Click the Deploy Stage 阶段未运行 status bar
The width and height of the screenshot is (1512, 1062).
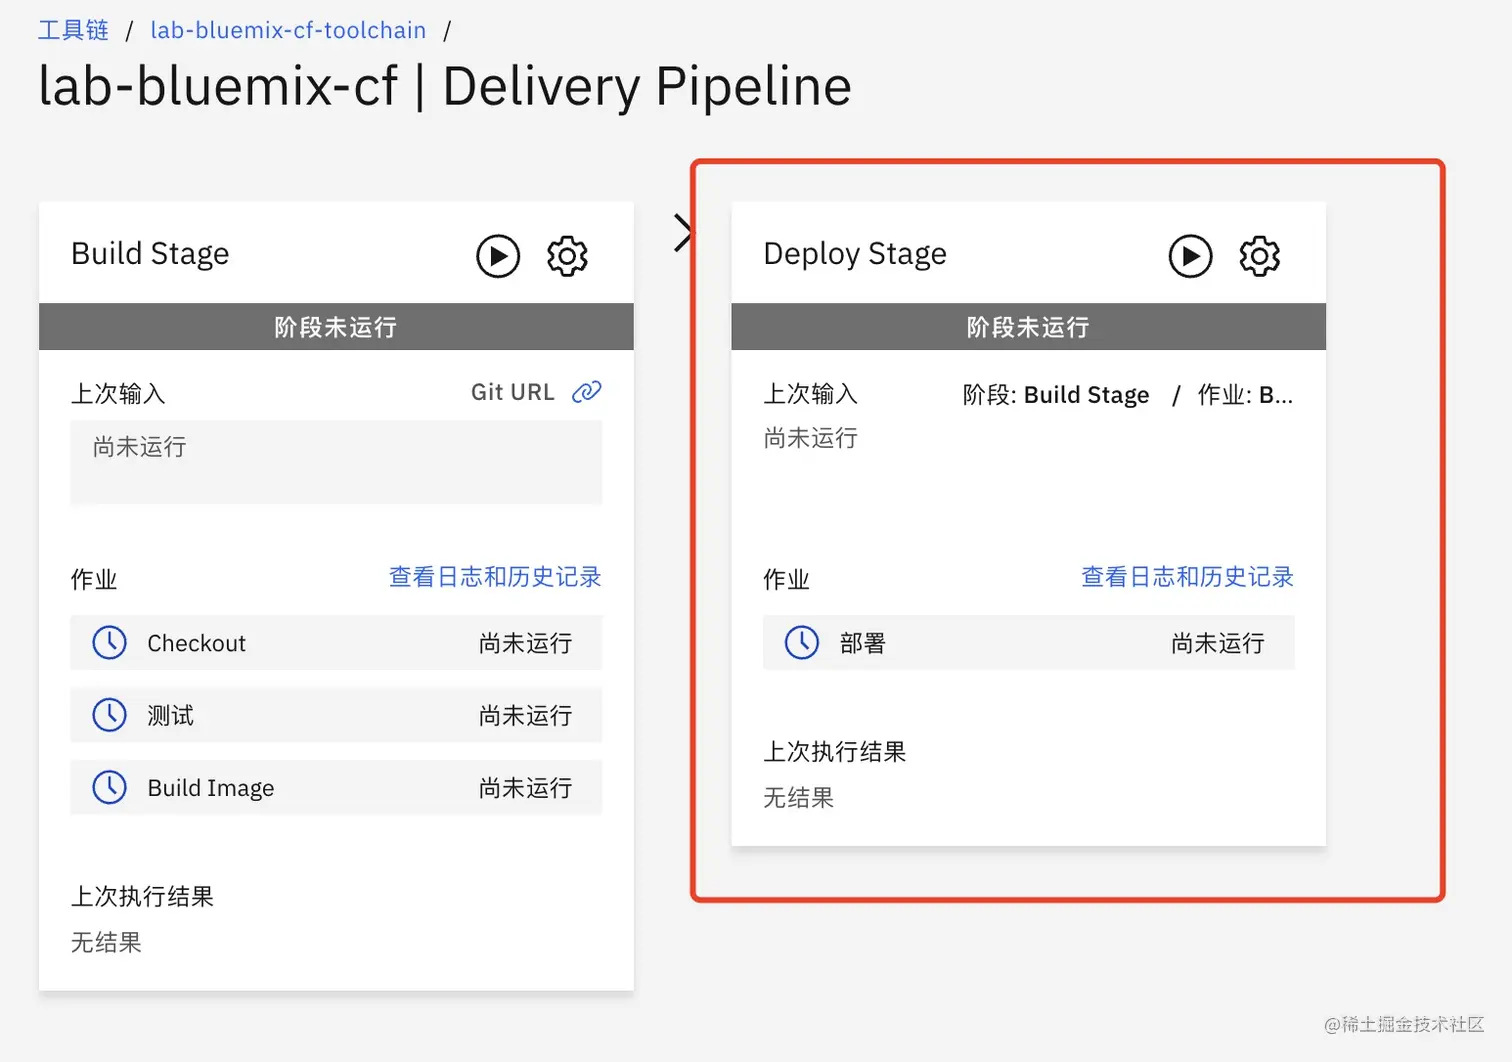[x=1028, y=327]
